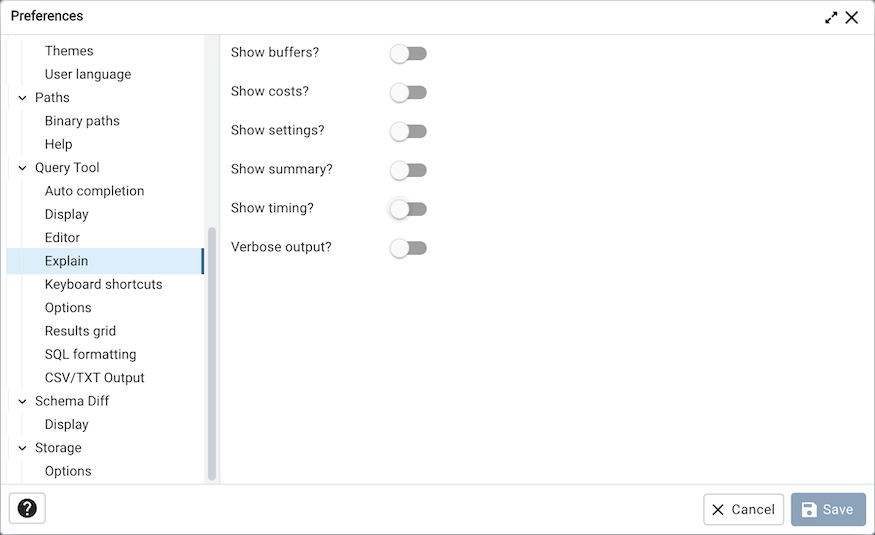875x535 pixels.
Task: Click the Save button
Action: pos(828,509)
